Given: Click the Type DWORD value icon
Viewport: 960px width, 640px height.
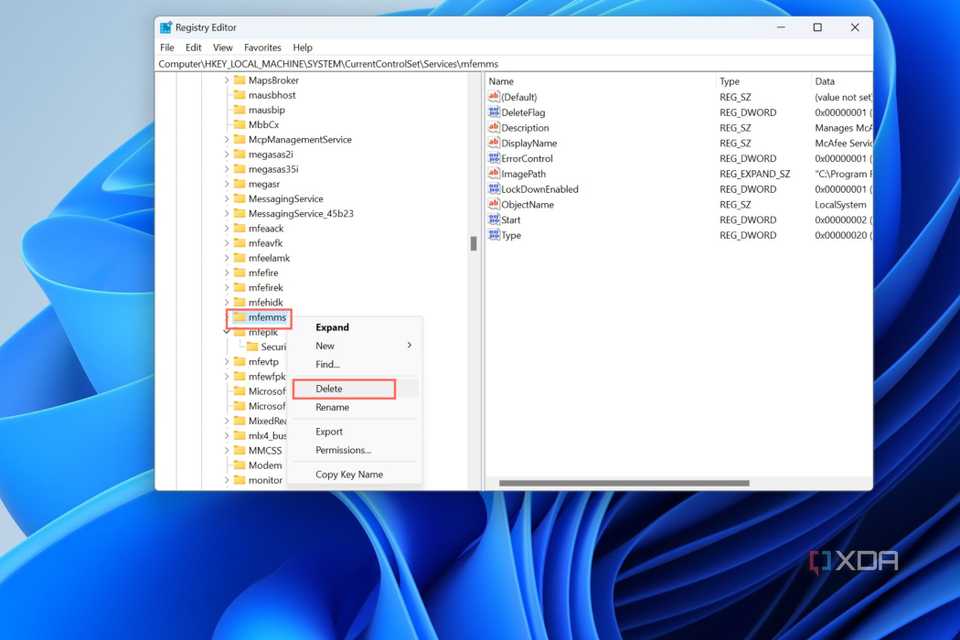Looking at the screenshot, I should pos(494,235).
